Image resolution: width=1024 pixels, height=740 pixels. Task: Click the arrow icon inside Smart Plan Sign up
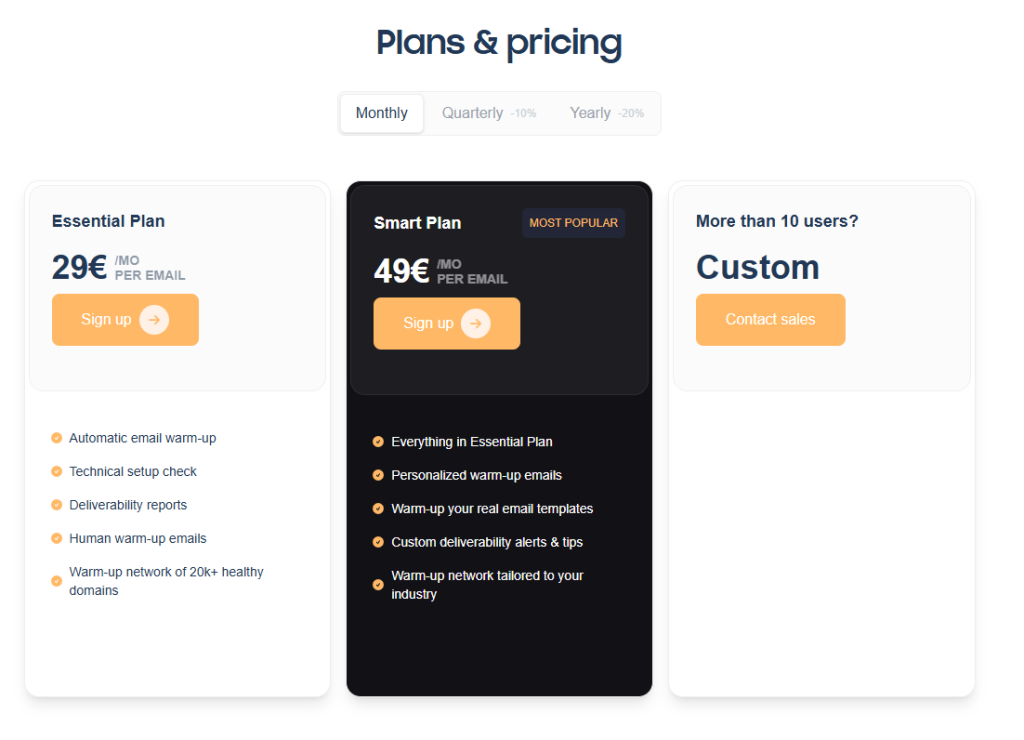point(478,323)
